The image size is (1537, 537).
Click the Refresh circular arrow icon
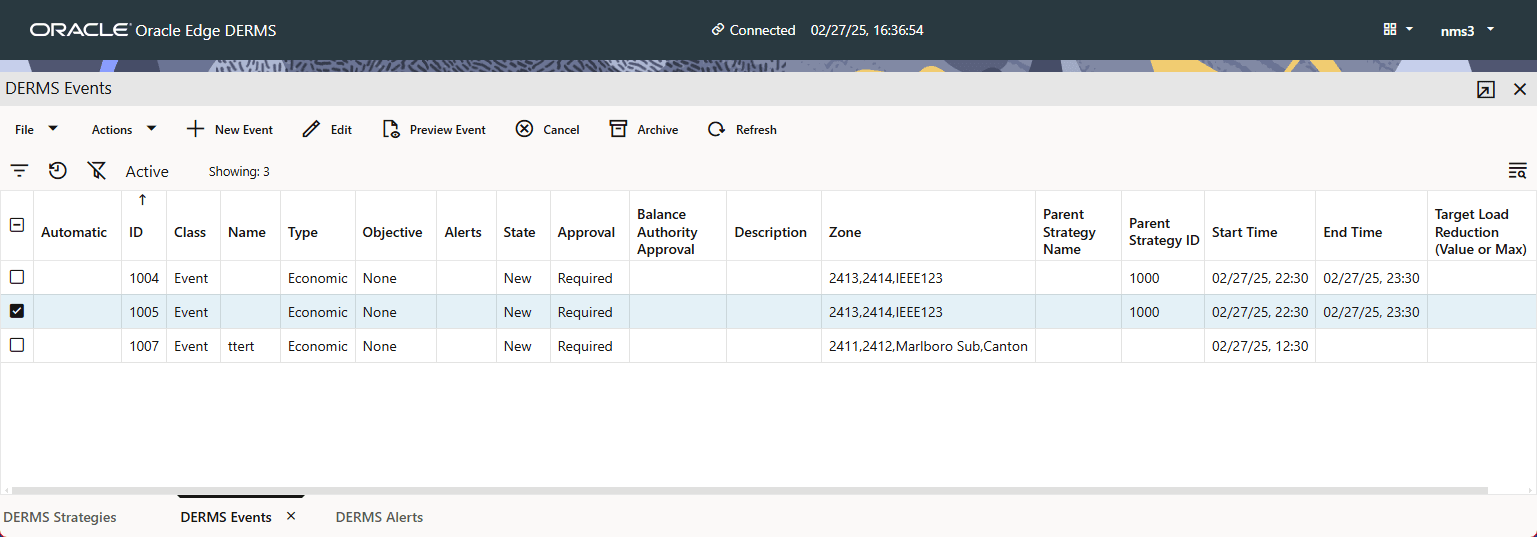pyautogui.click(x=716, y=129)
